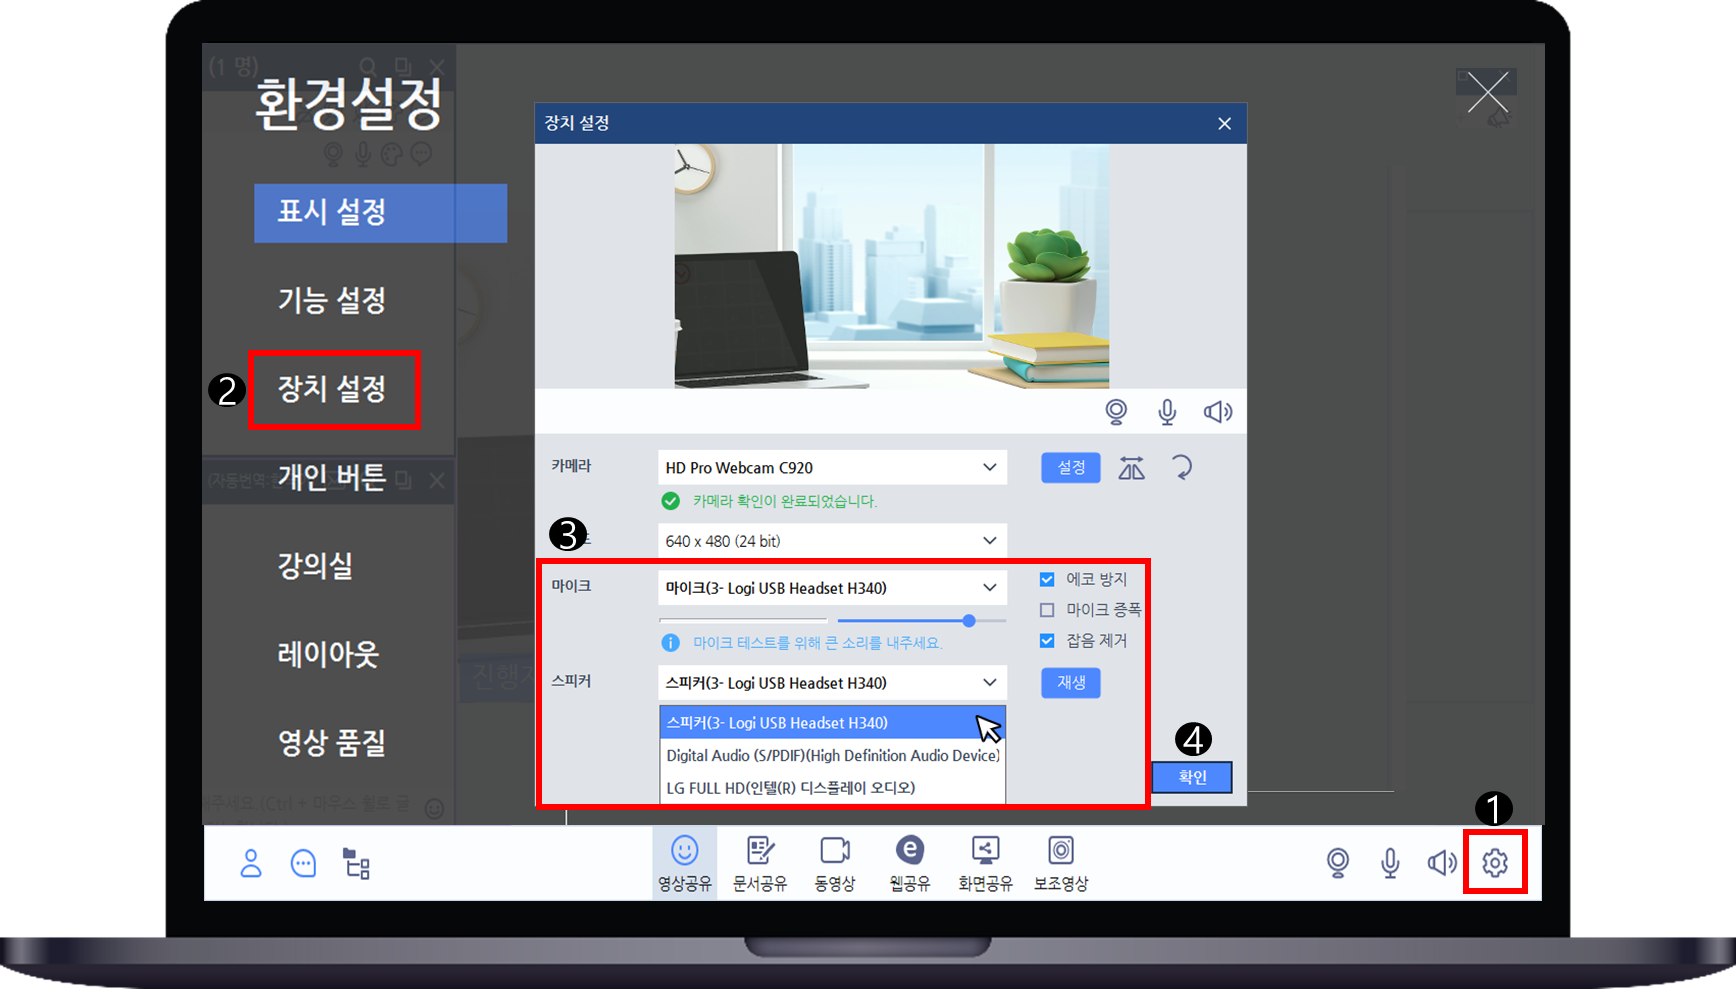Expand the 640 x 480 resolution dropdown
This screenshot has height=989, width=1736.
(832, 541)
